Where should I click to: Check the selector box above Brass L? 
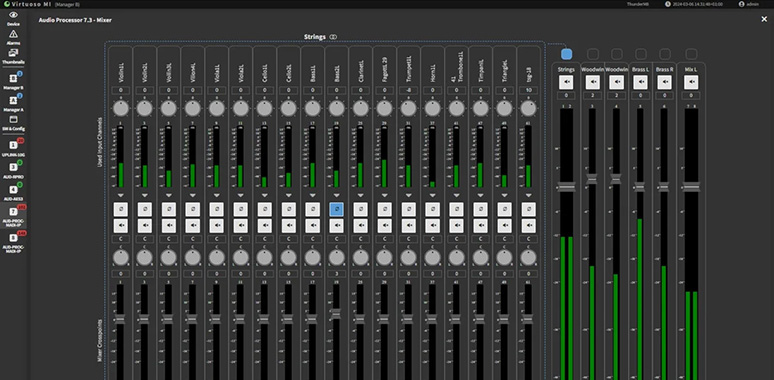coord(641,54)
